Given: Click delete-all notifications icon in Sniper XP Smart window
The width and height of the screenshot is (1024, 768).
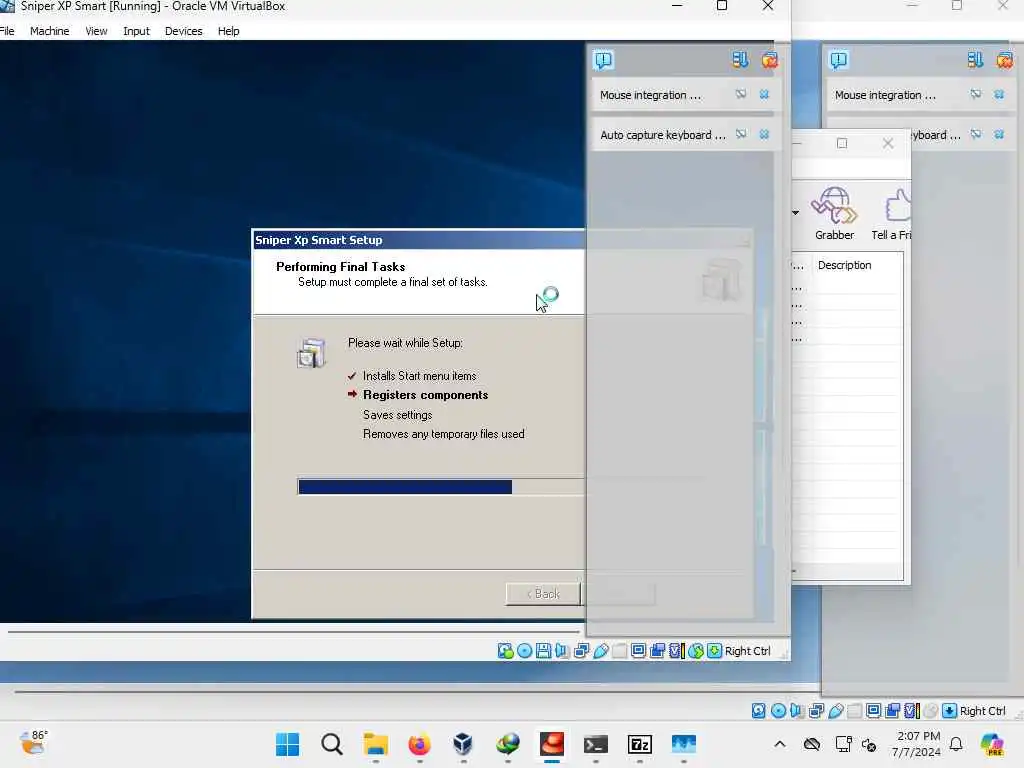Looking at the screenshot, I should pyautogui.click(x=769, y=60).
